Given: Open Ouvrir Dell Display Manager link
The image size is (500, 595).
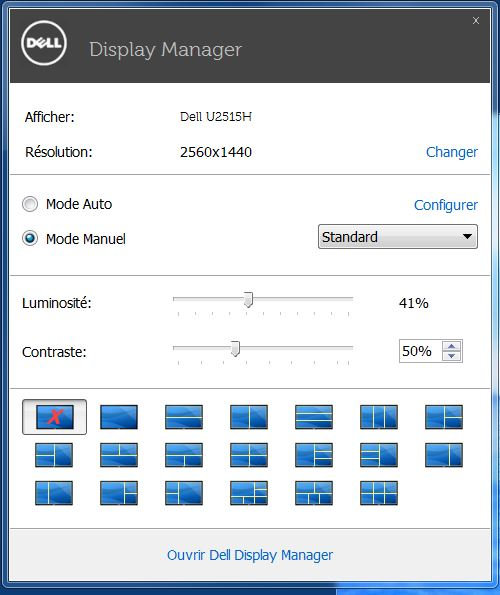Looking at the screenshot, I should pos(250,555).
